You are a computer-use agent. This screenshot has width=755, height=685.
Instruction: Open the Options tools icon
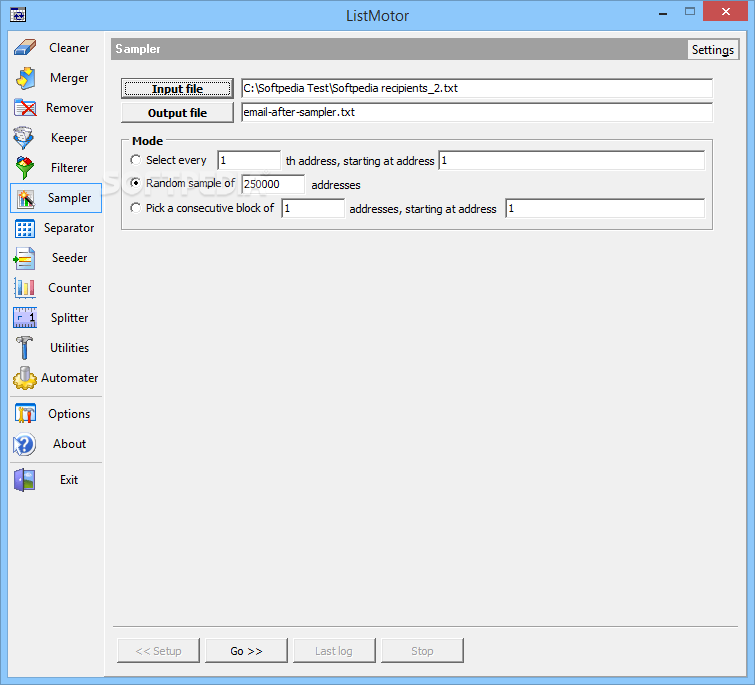click(x=25, y=414)
